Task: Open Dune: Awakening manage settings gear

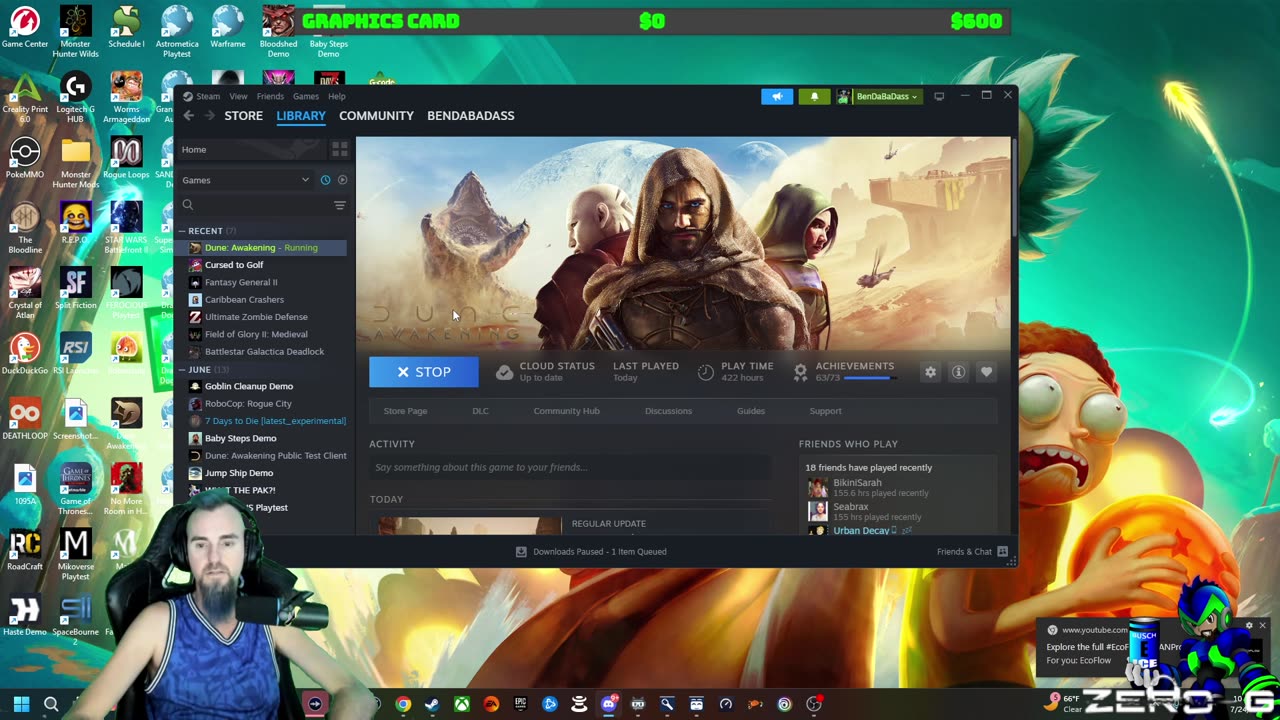Action: pos(930,372)
